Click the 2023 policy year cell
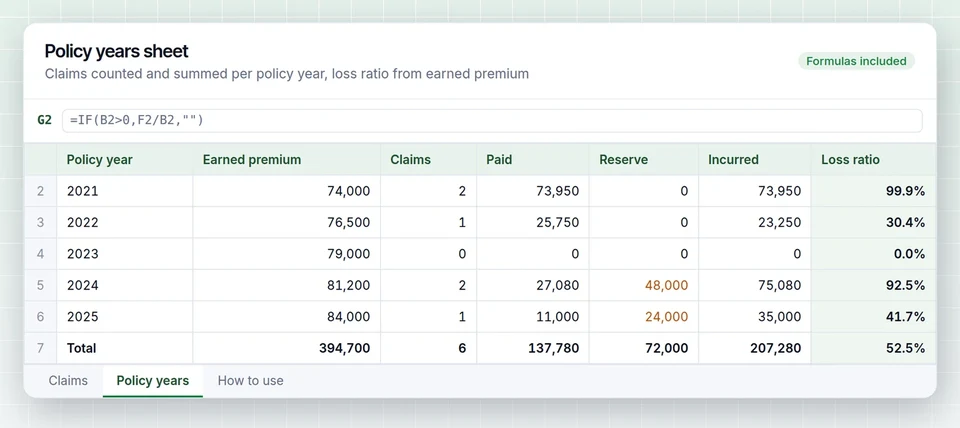Screen dimensions: 960x428 pyautogui.click(x=124, y=254)
